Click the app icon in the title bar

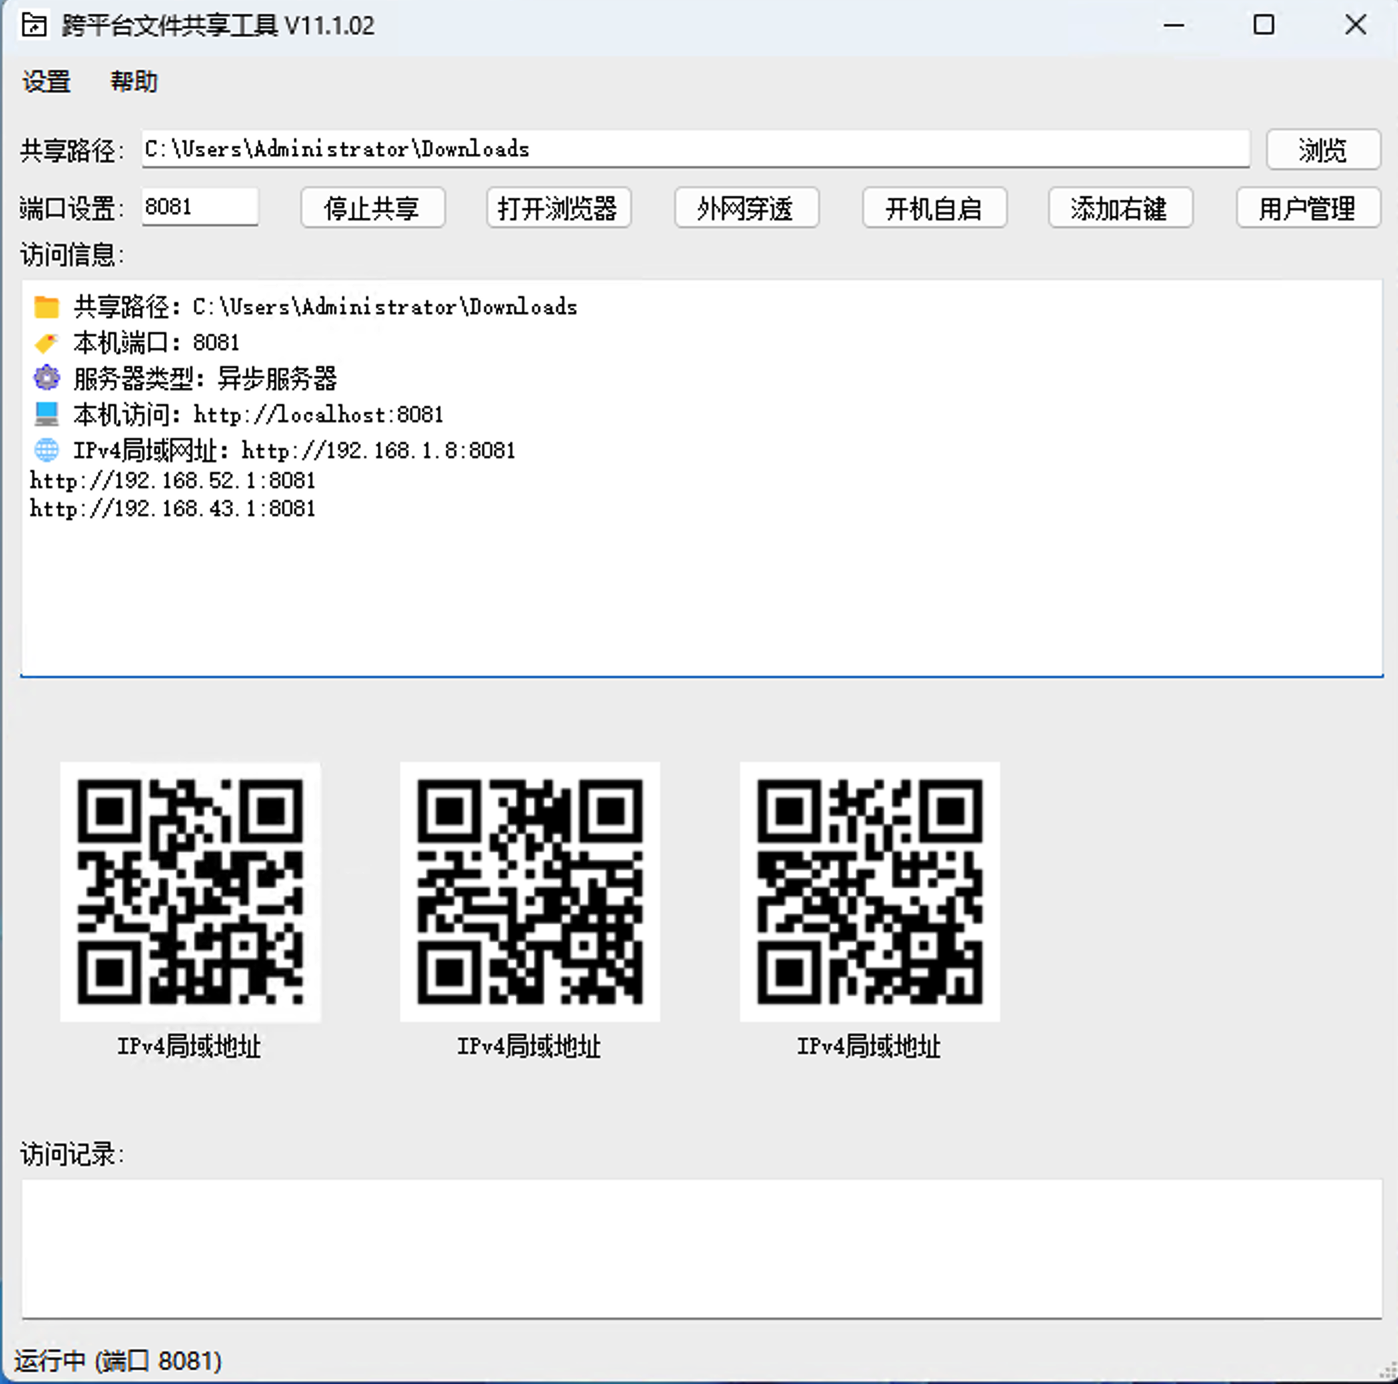tap(33, 24)
